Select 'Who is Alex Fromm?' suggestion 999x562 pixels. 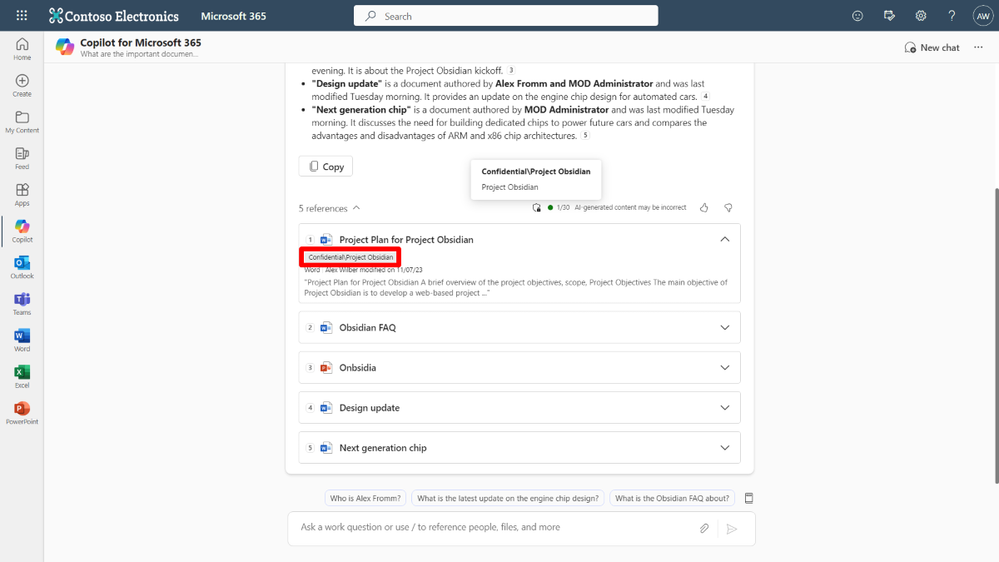365,498
